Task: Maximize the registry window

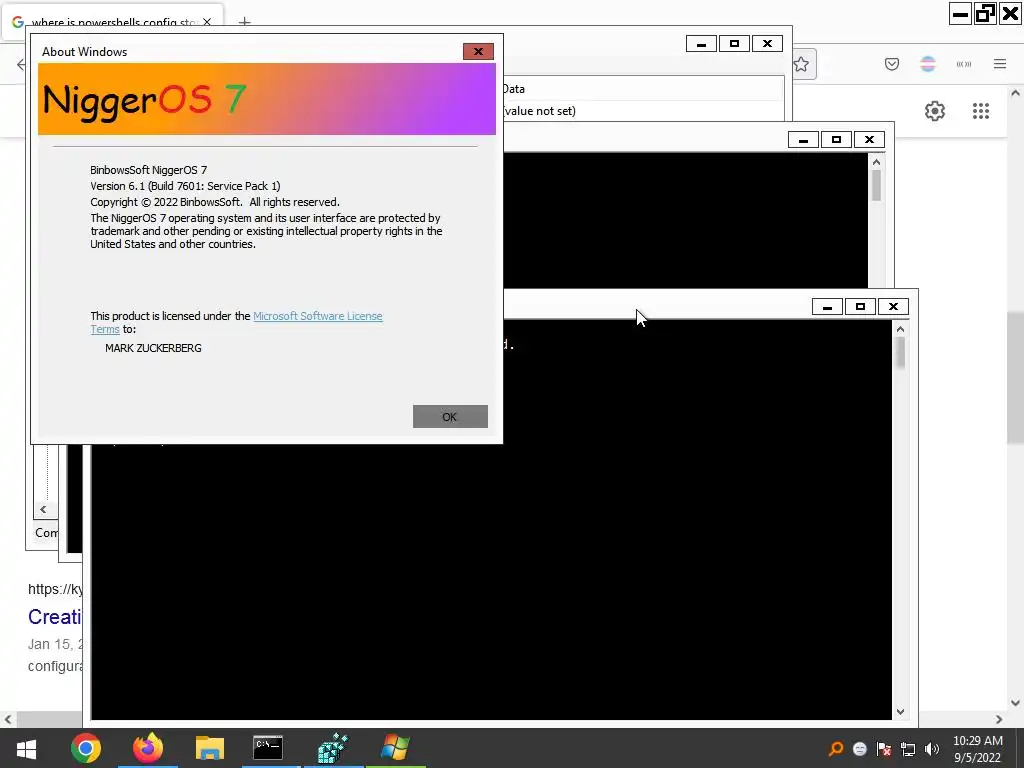Action: 734,44
